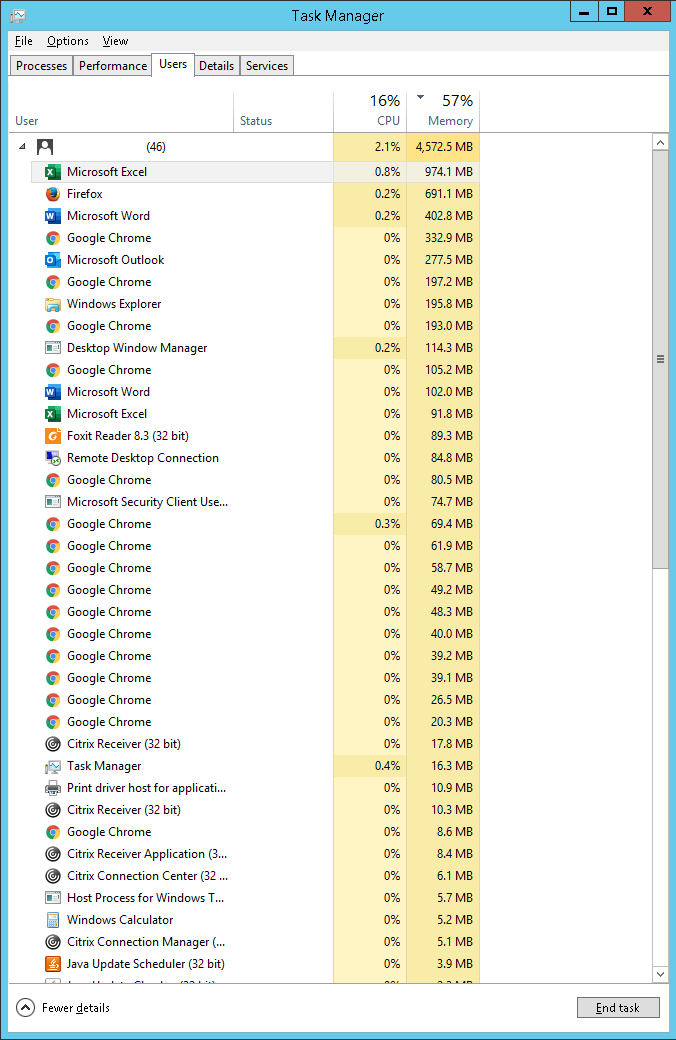
Task: Click the Word icon using 402.8 MB
Action: (52, 216)
